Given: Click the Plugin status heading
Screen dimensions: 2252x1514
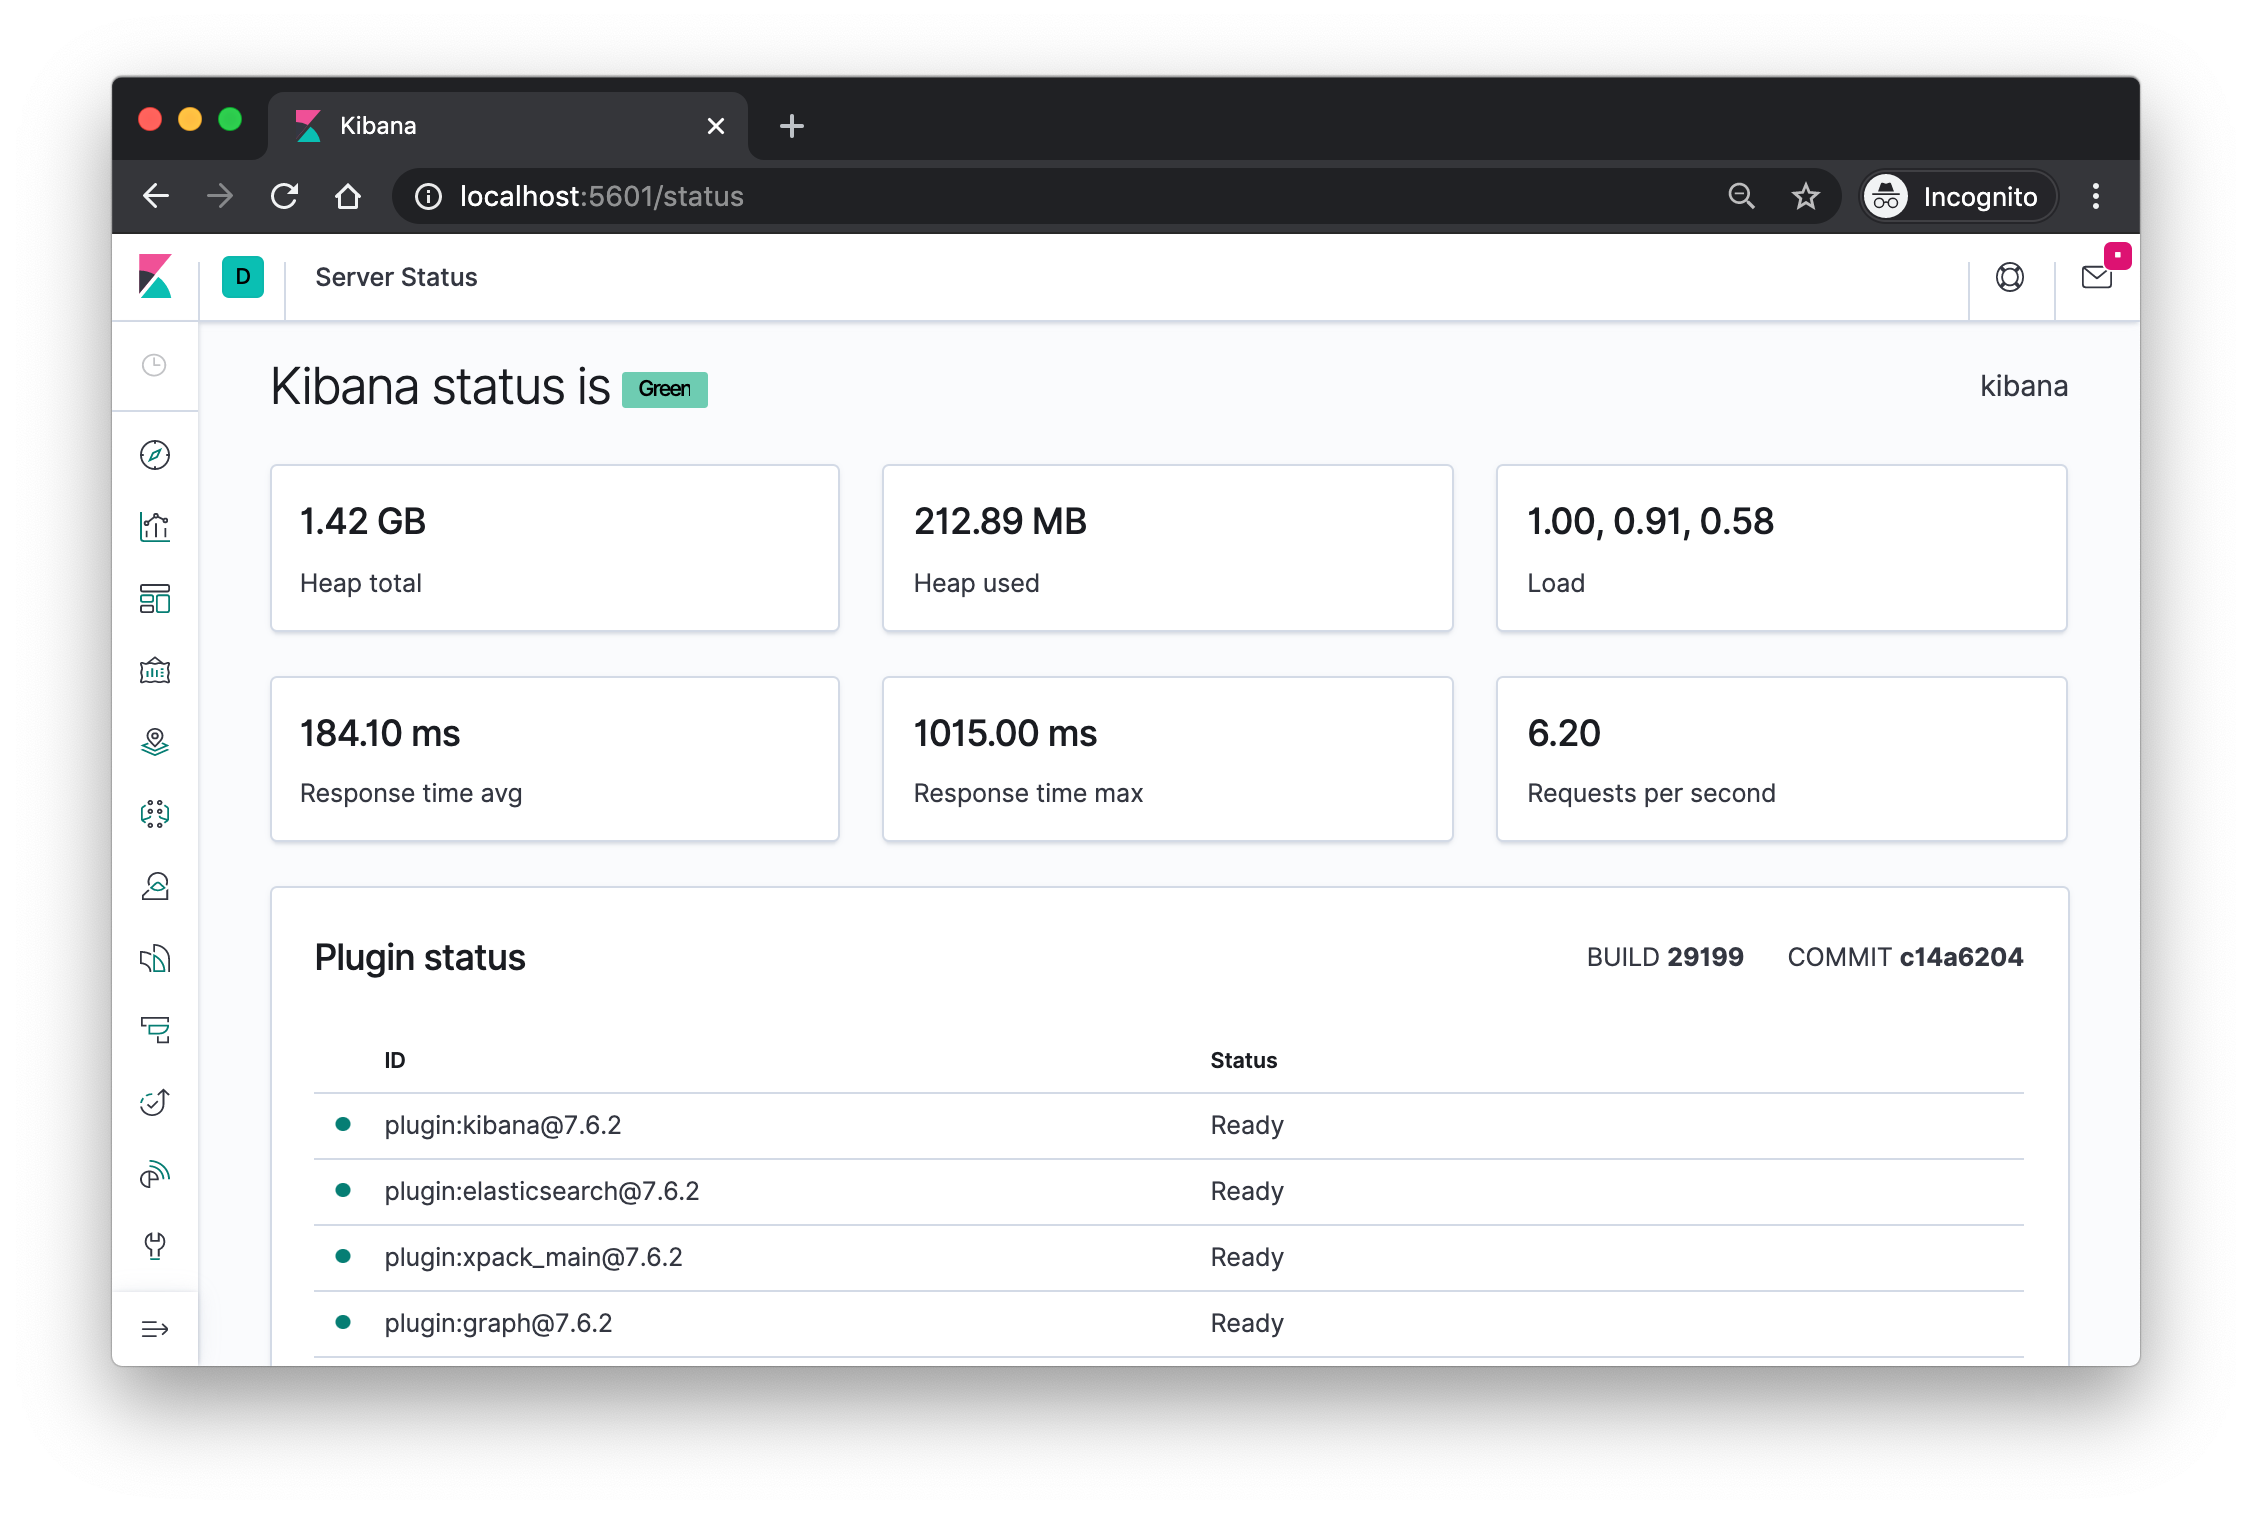Looking at the screenshot, I should click(420, 958).
